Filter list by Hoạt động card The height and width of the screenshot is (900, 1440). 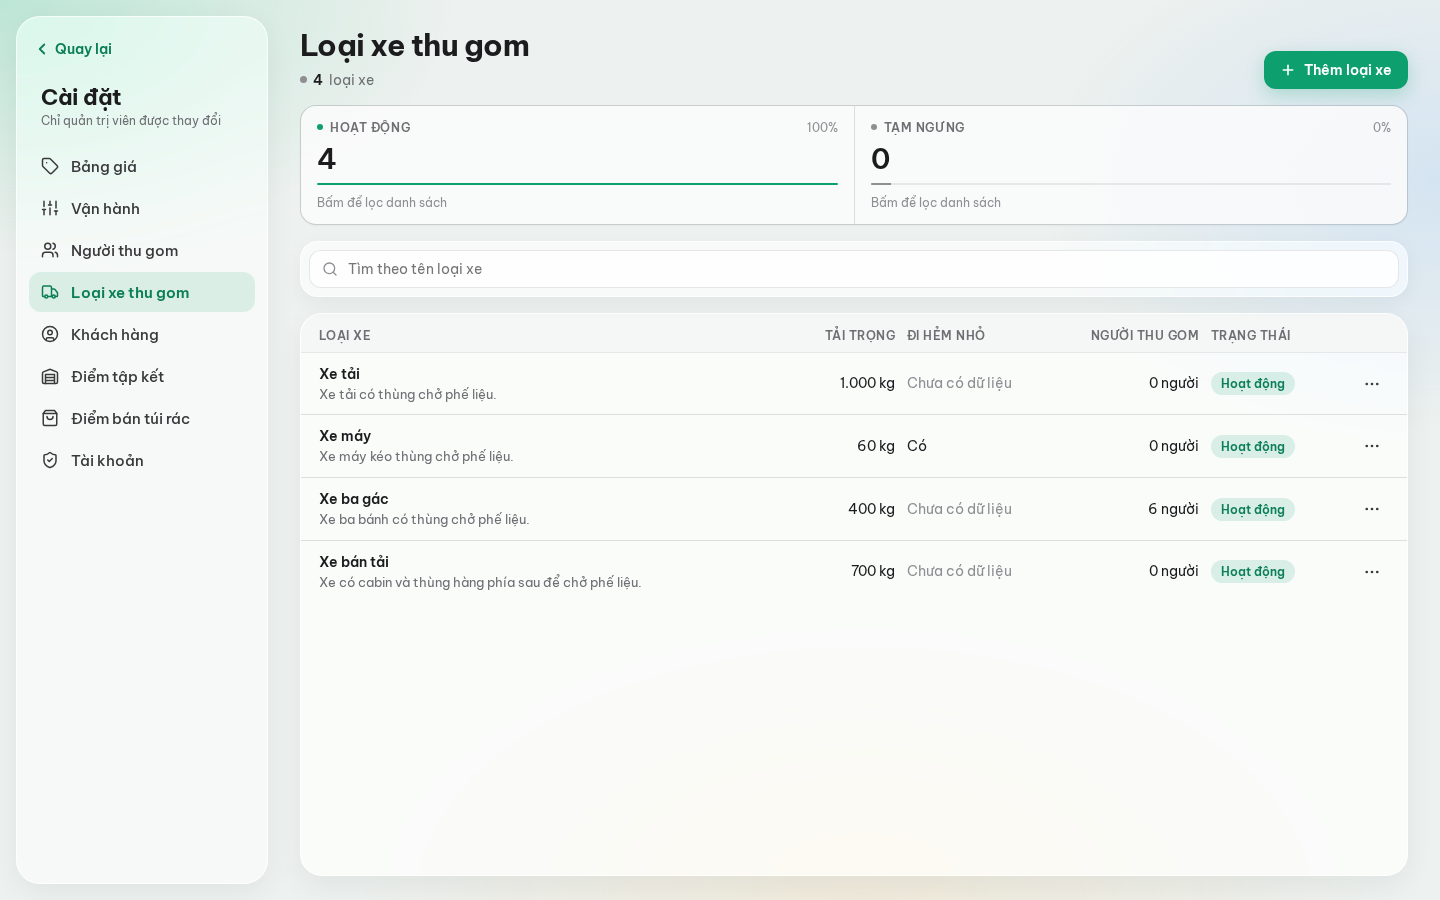pyautogui.click(x=577, y=165)
